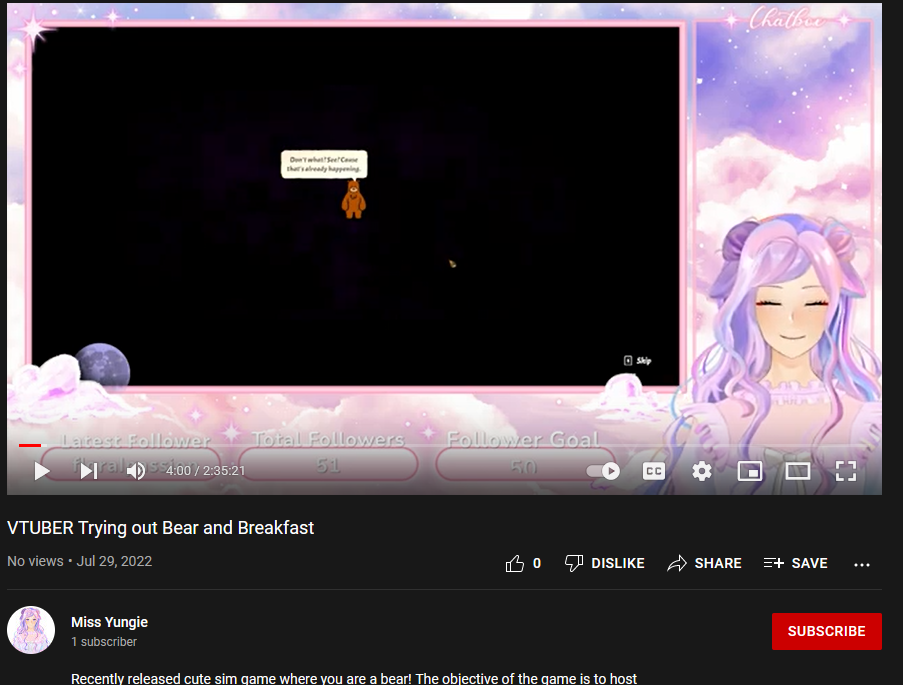Open Miss Yungie channel name link
Screen dimensions: 903x685
click(109, 622)
